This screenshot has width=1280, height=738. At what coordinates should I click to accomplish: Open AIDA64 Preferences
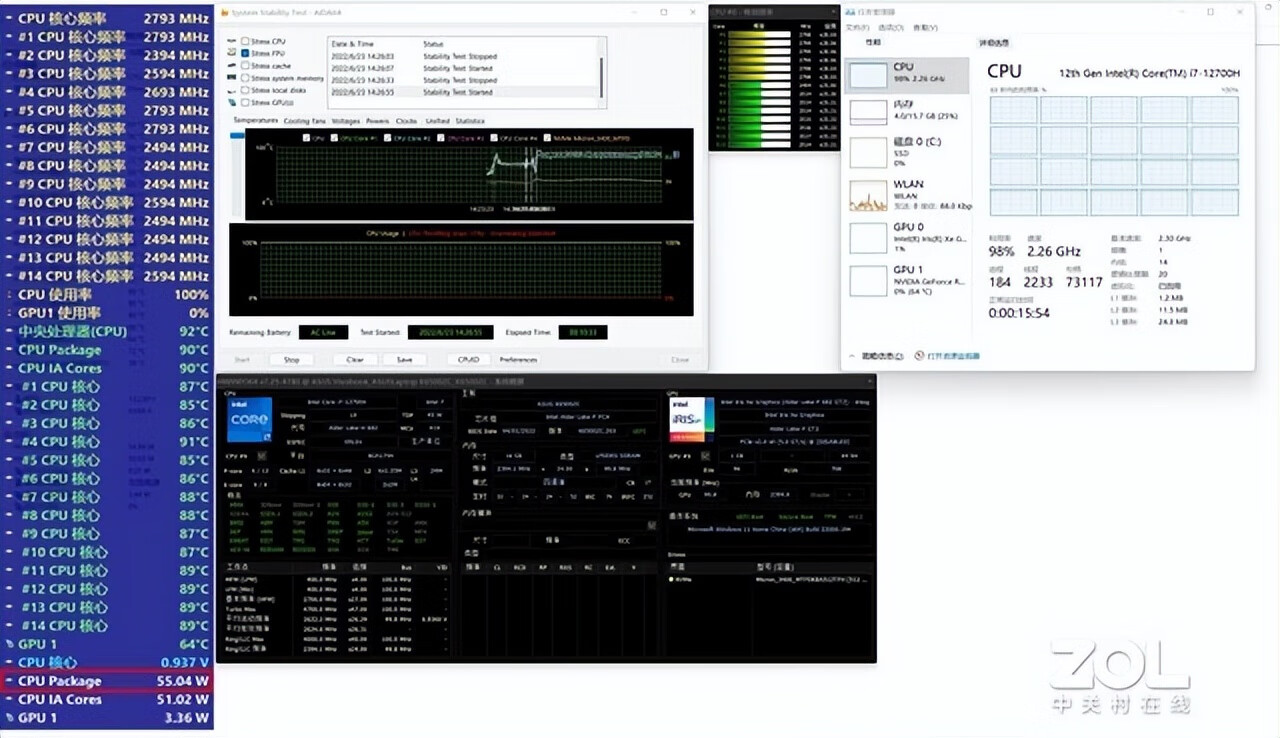[x=518, y=359]
